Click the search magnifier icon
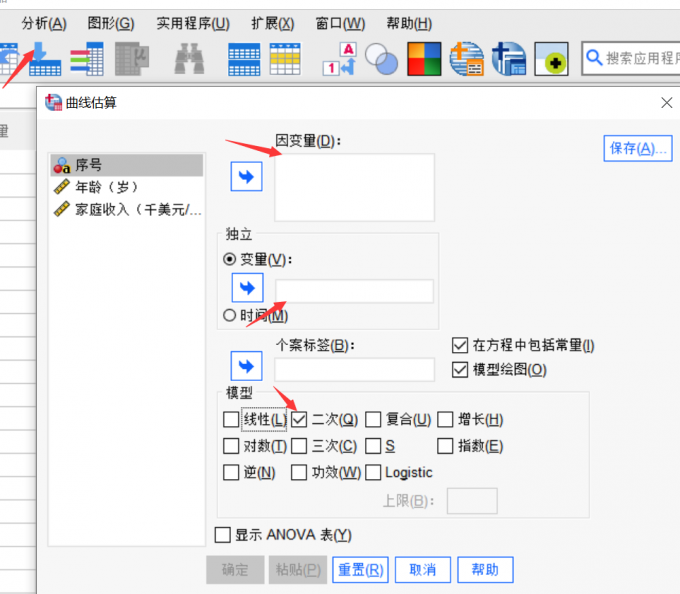This screenshot has height=594, width=680. click(x=594, y=58)
